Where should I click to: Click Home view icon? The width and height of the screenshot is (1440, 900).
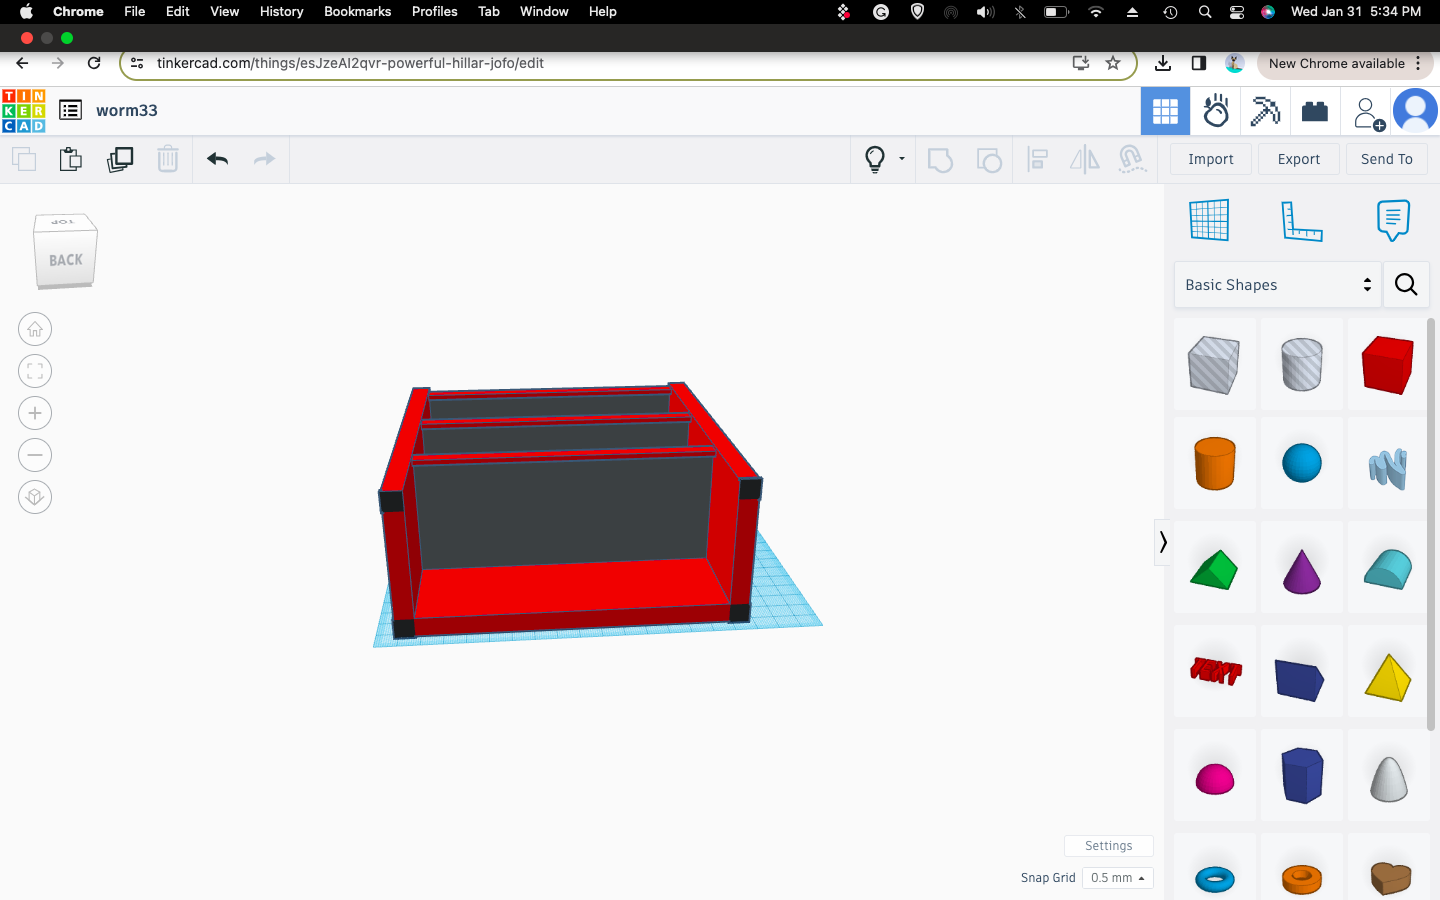tap(35, 329)
